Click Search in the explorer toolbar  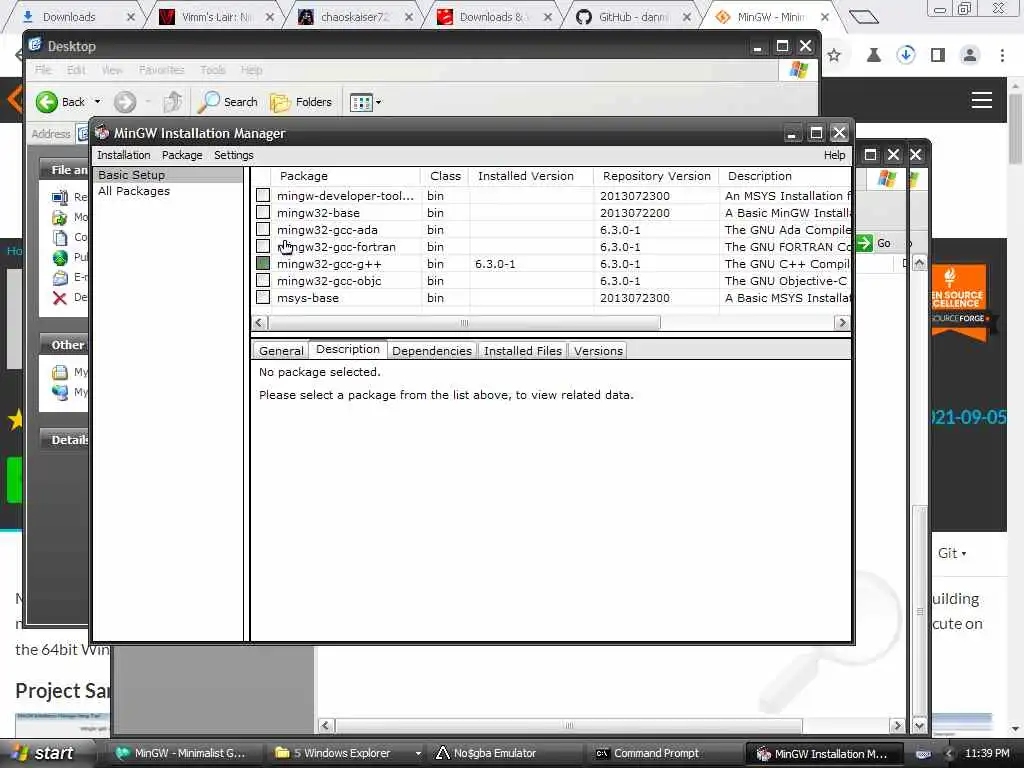click(228, 102)
